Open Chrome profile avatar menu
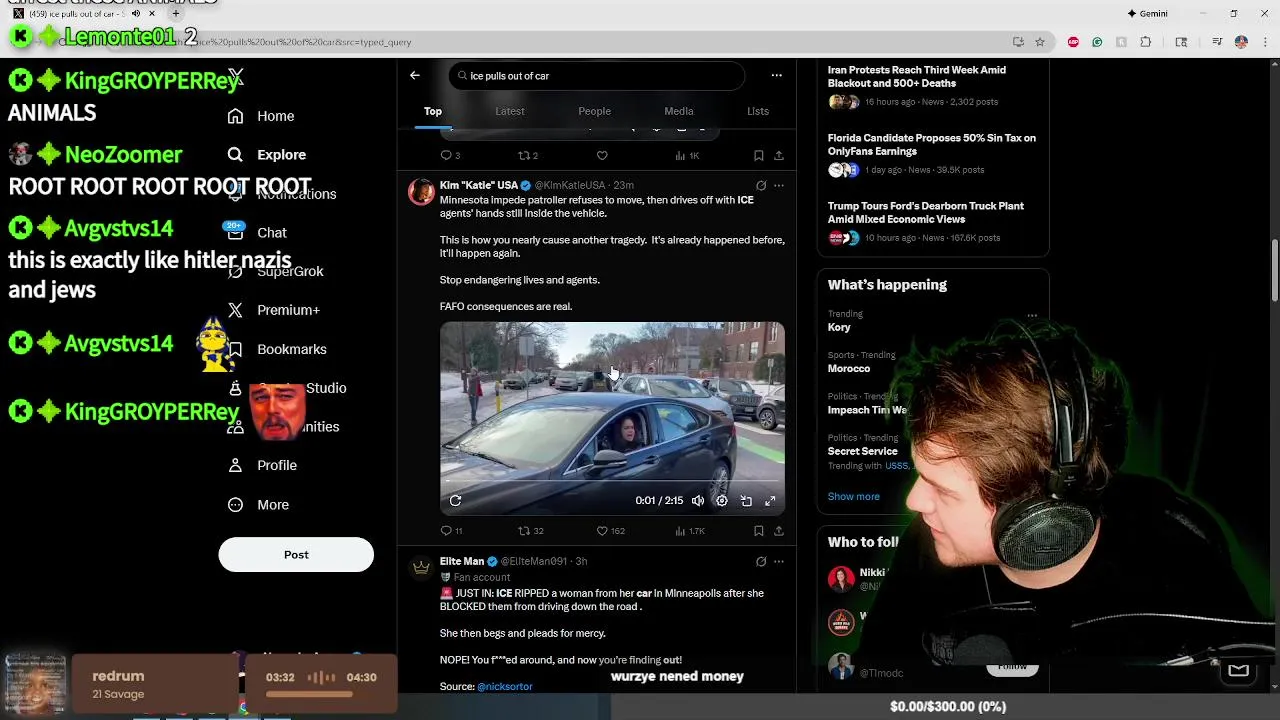This screenshot has width=1280, height=720. click(x=1241, y=42)
